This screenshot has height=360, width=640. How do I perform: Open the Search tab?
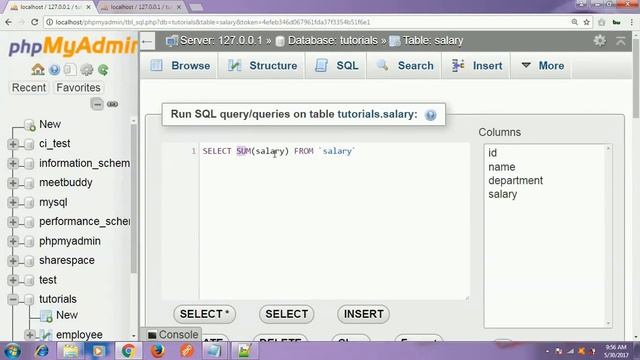[x=404, y=65]
